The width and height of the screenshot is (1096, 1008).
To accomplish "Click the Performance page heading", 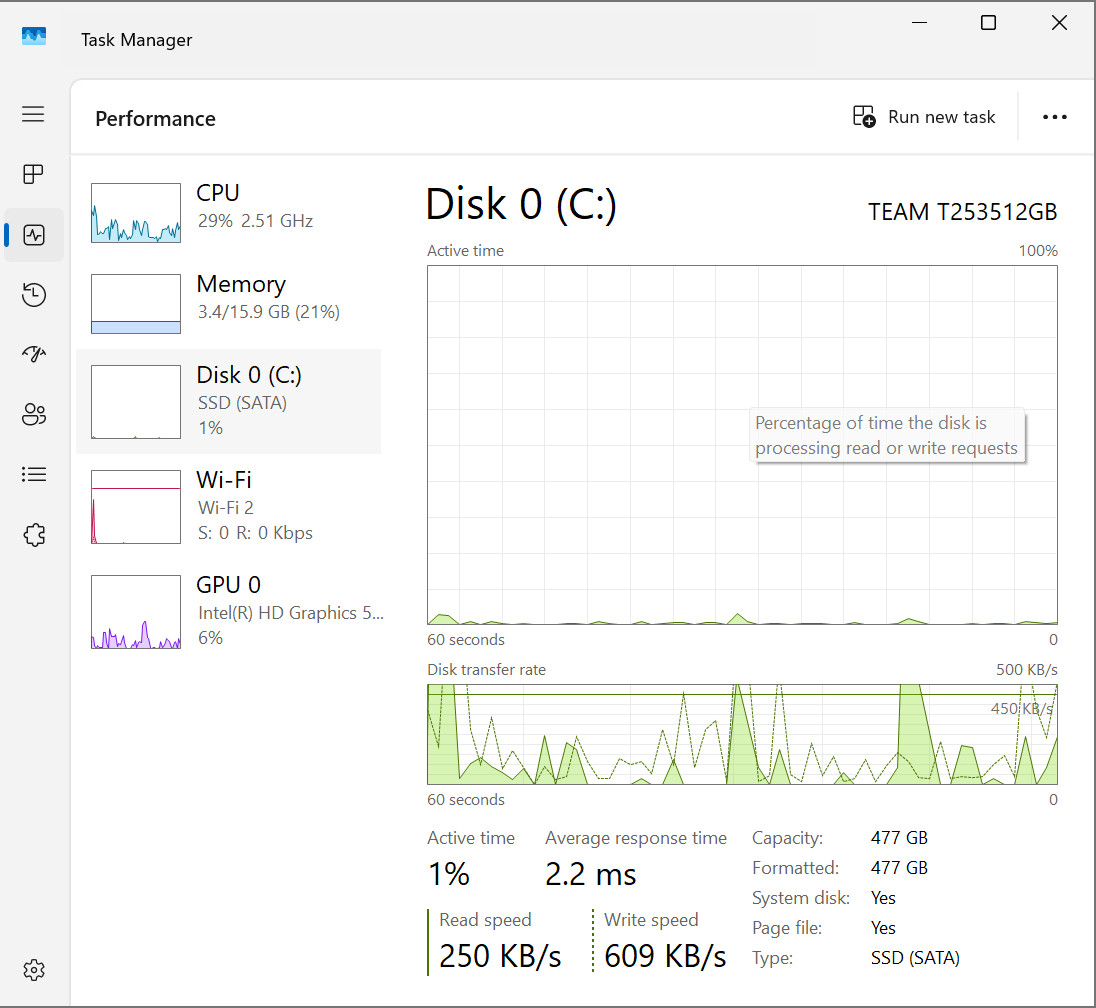I will pyautogui.click(x=155, y=119).
